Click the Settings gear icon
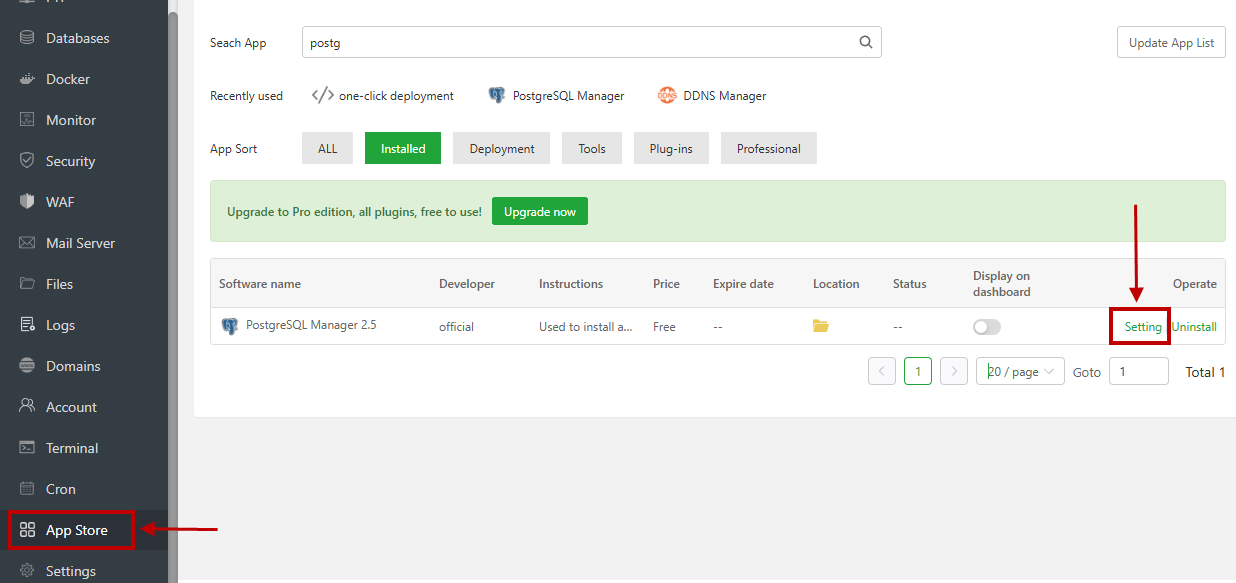The height and width of the screenshot is (583, 1236). (27, 571)
